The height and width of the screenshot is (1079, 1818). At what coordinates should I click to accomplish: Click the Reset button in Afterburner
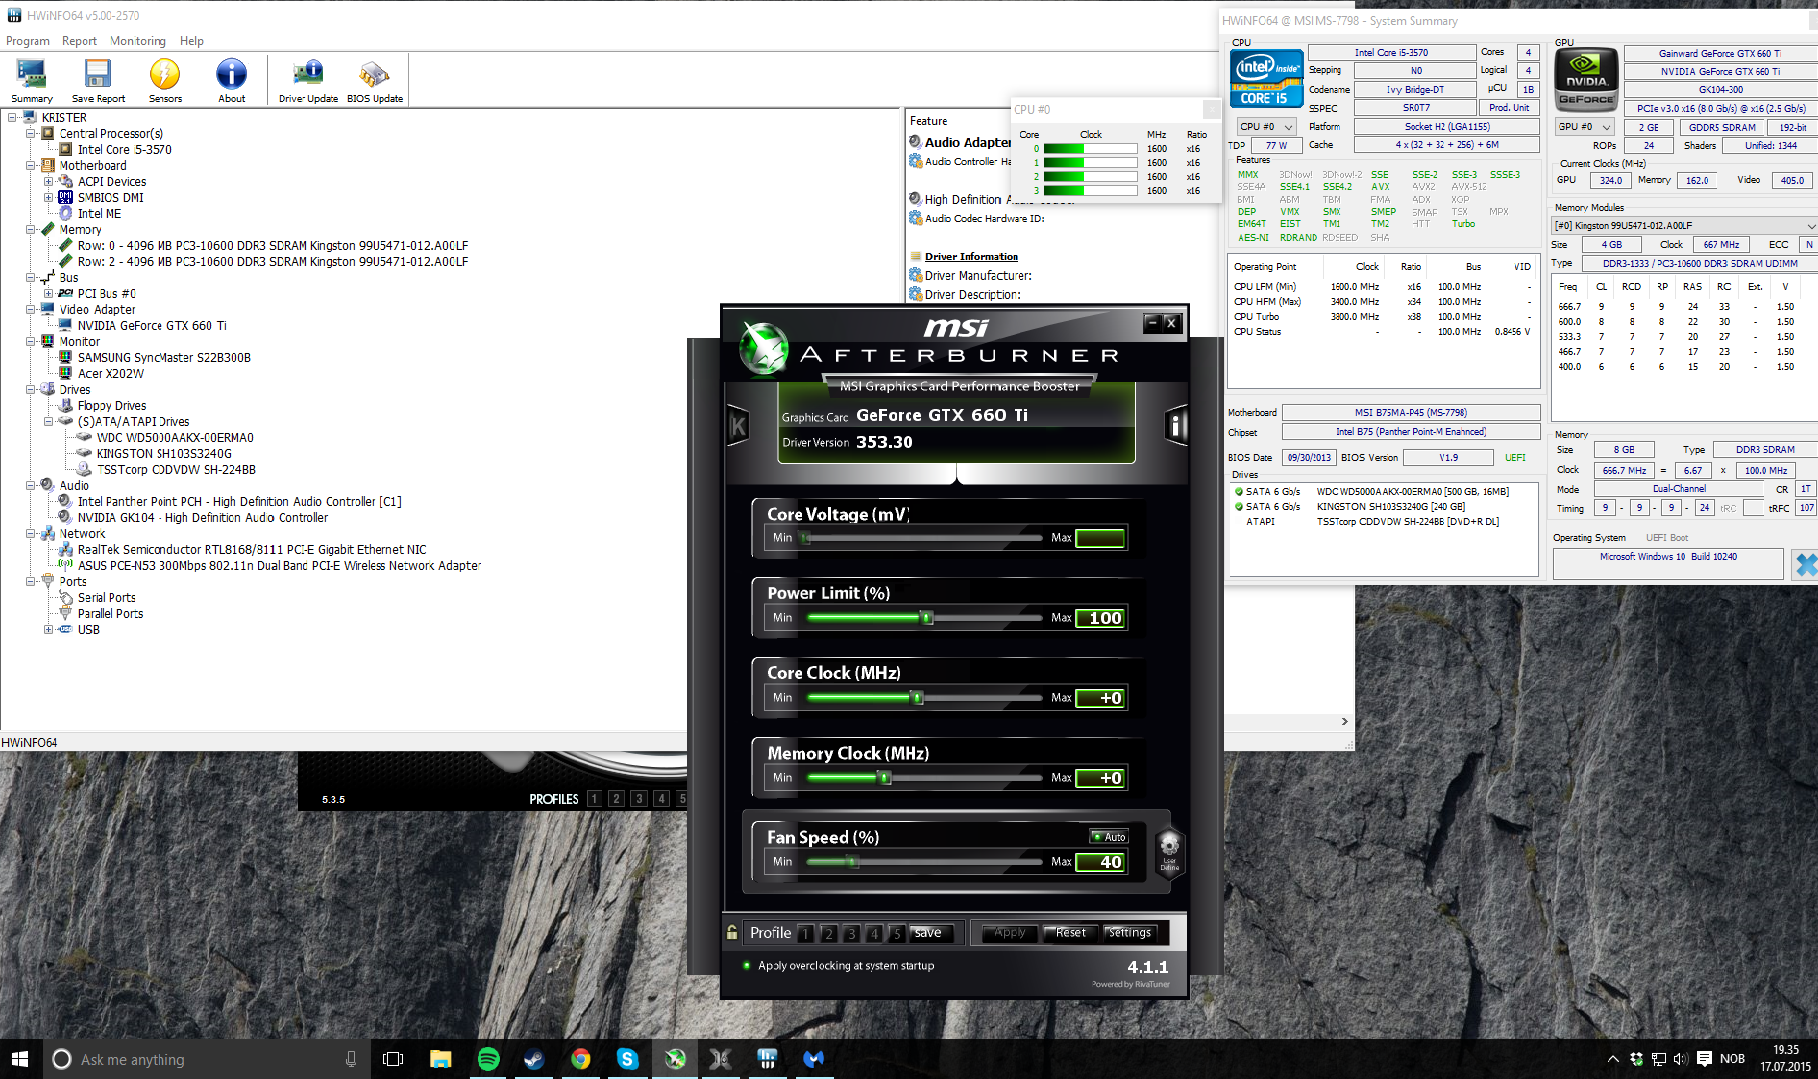coord(1070,933)
